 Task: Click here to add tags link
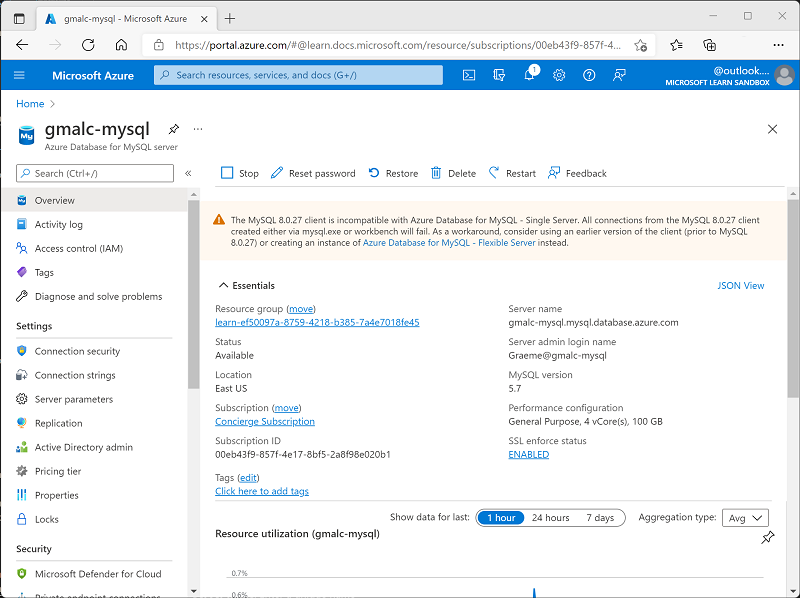click(262, 491)
